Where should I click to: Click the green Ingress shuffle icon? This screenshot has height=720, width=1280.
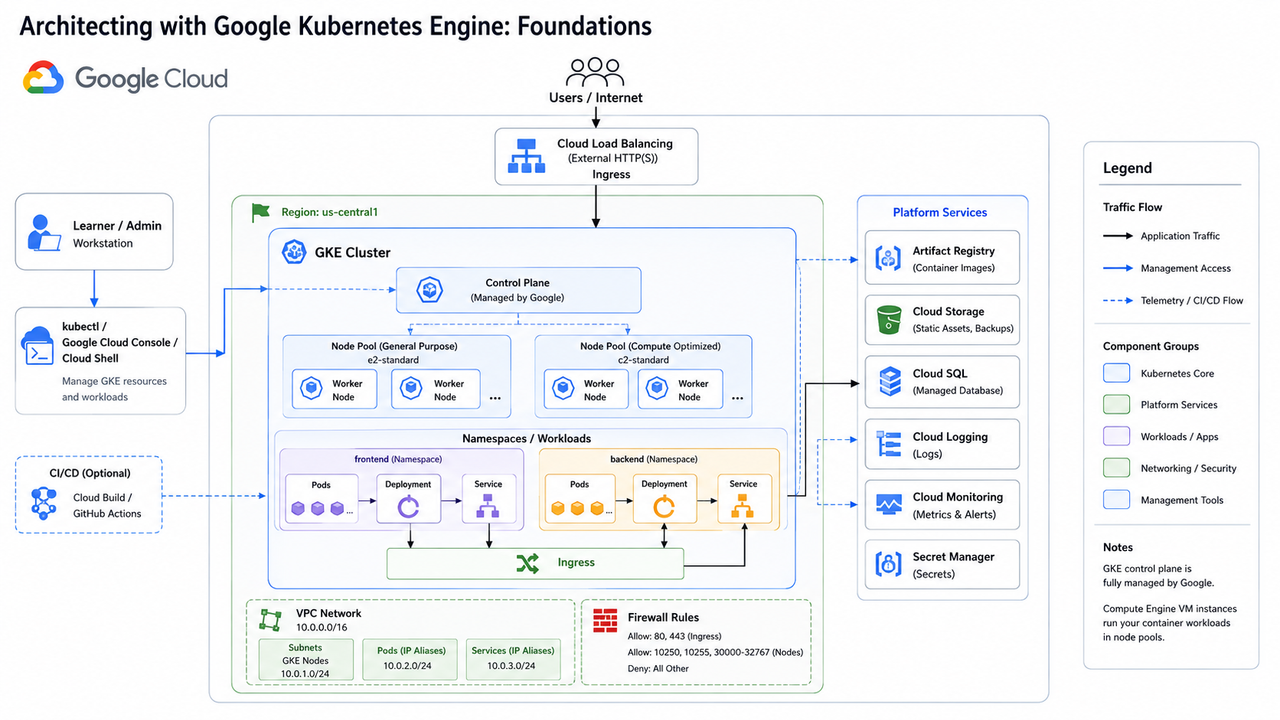point(528,563)
